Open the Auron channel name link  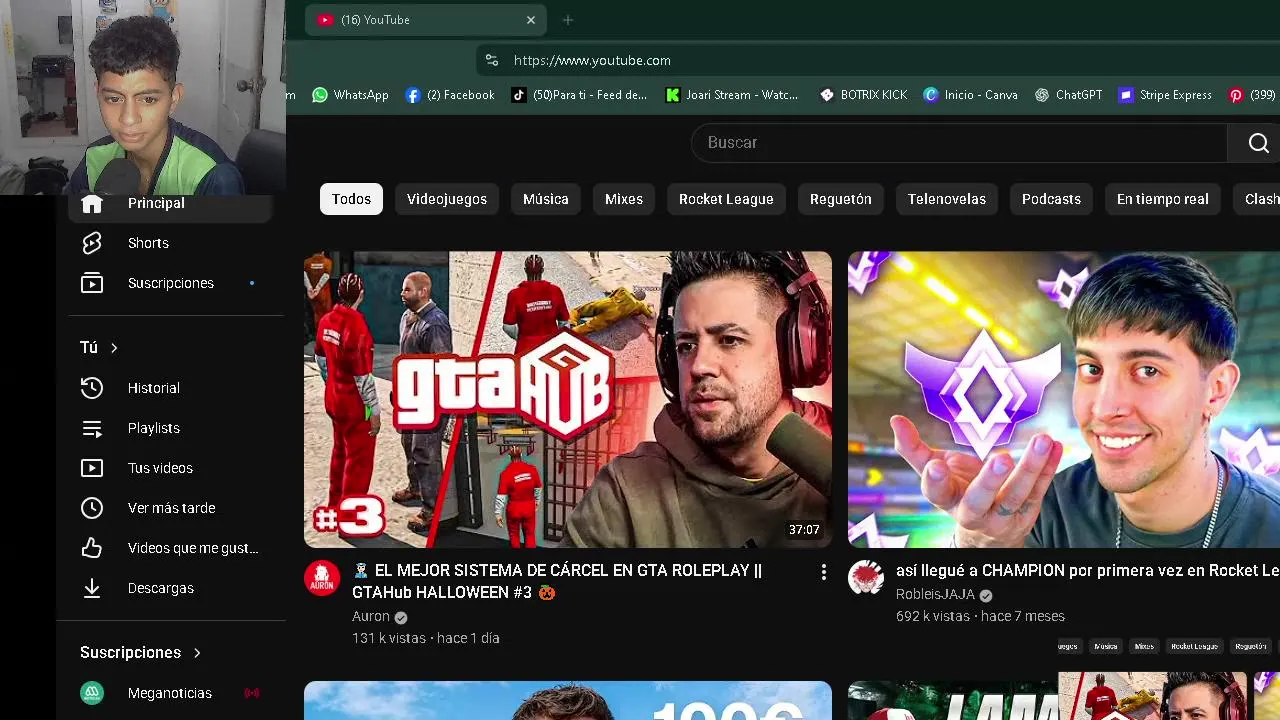click(371, 616)
